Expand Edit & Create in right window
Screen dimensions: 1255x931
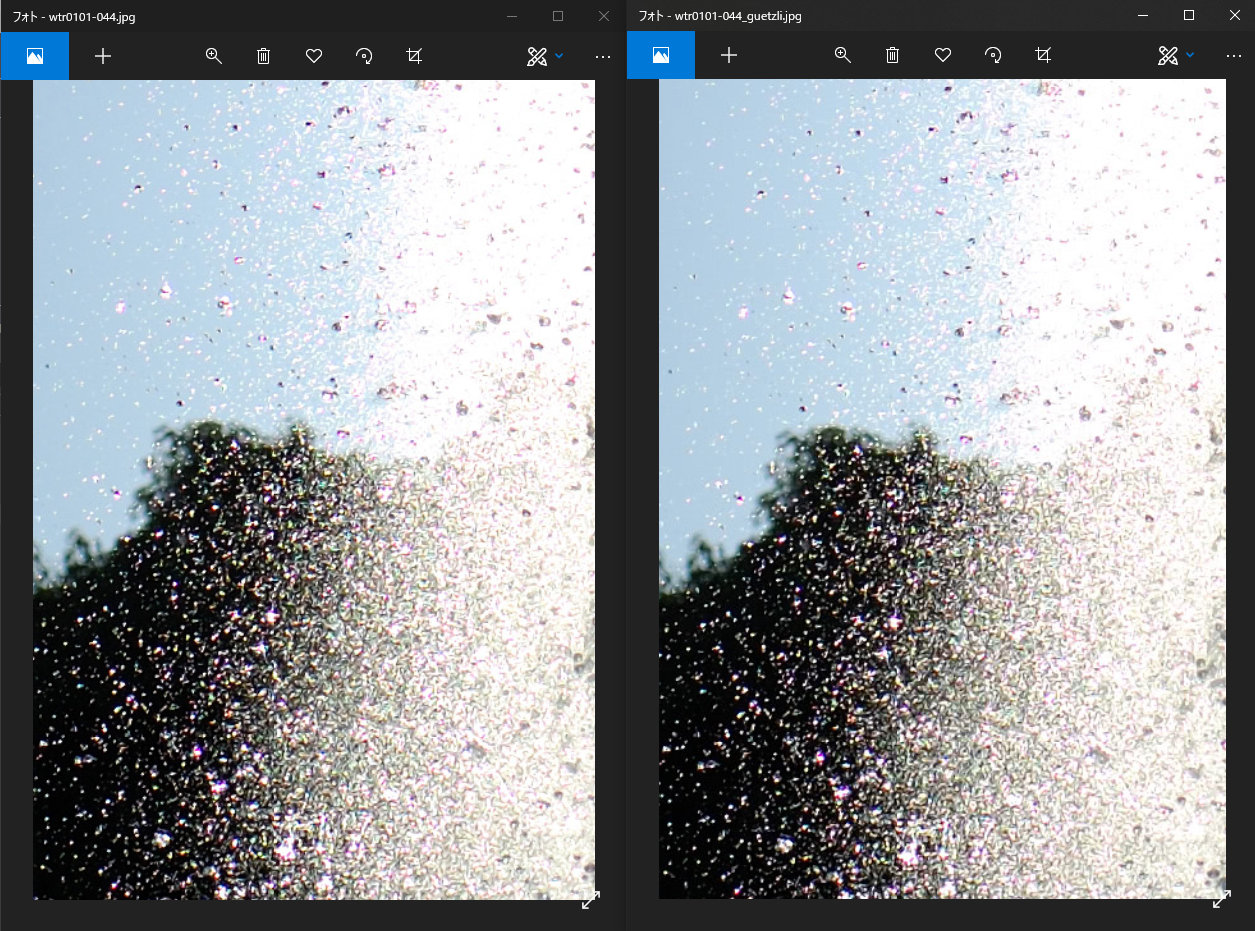coord(1175,56)
